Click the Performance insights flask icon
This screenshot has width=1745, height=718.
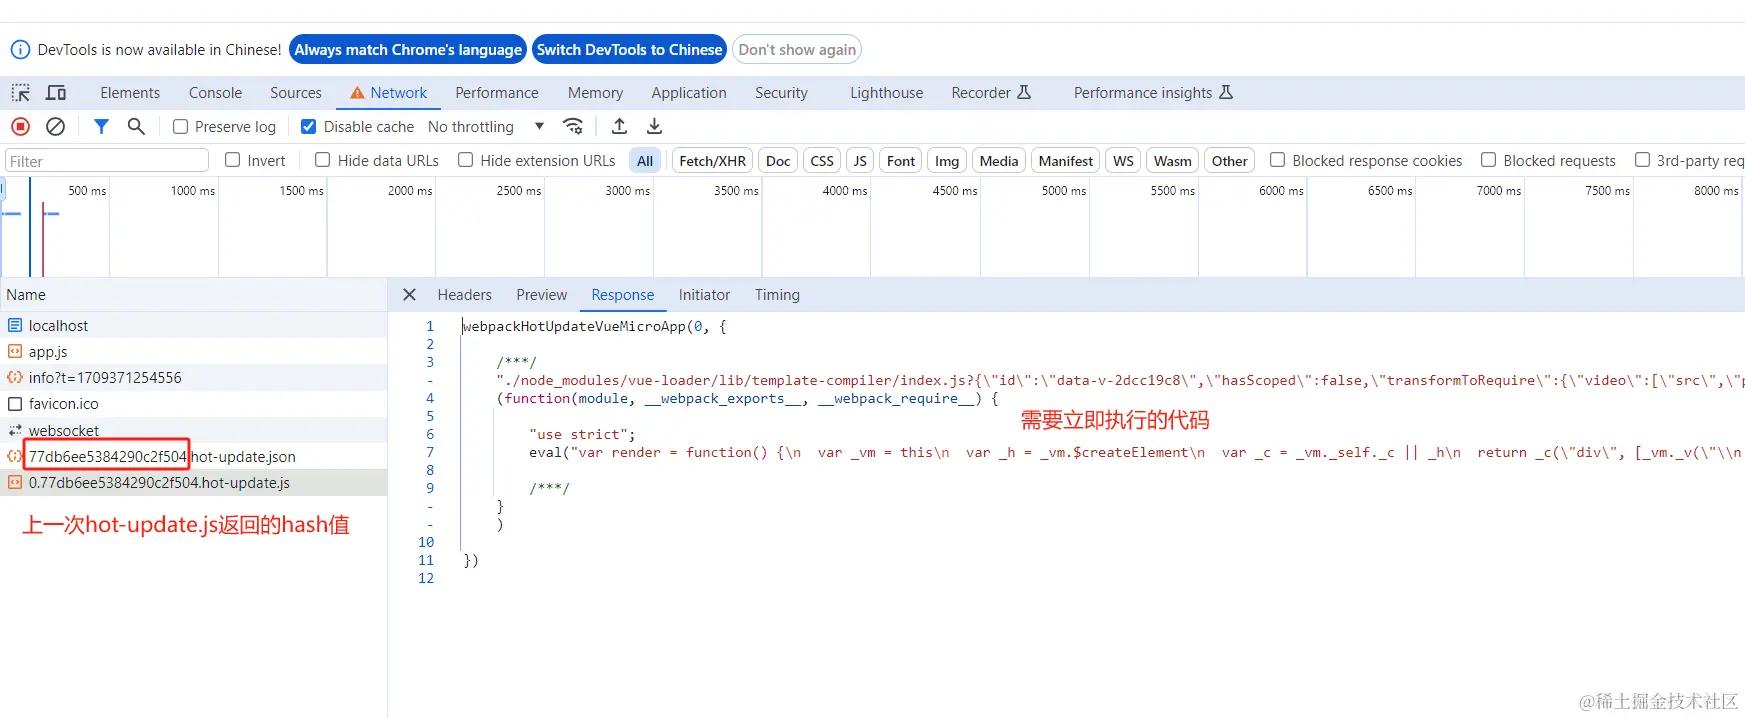tap(1226, 92)
